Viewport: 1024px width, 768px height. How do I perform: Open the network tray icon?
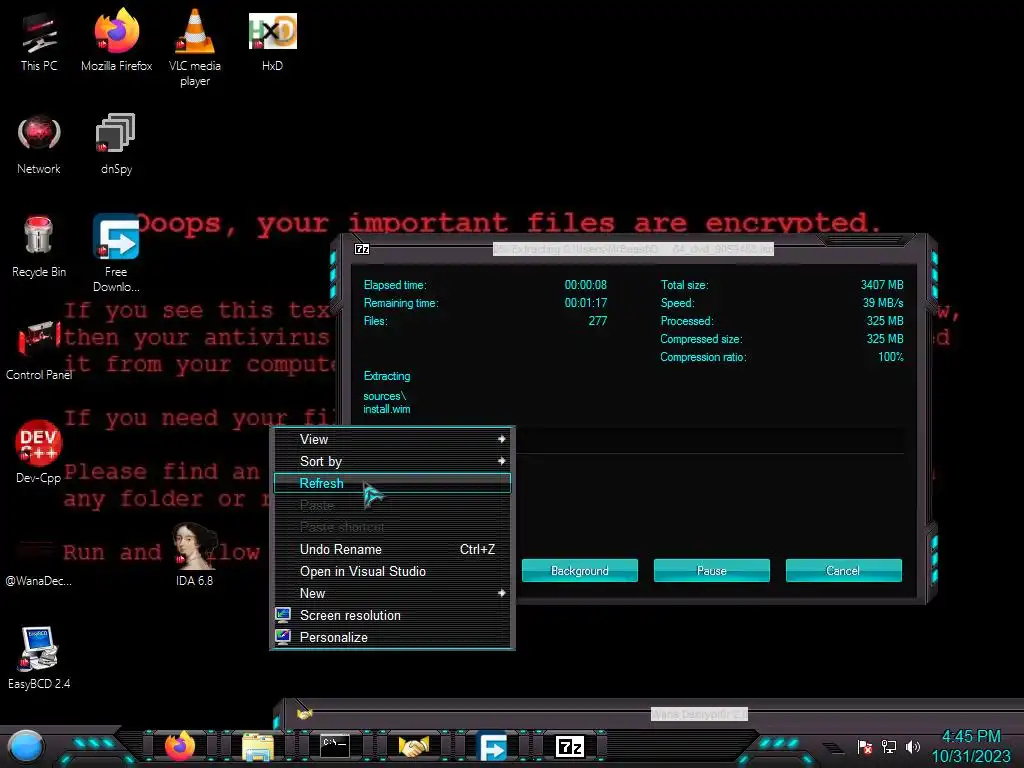889,747
